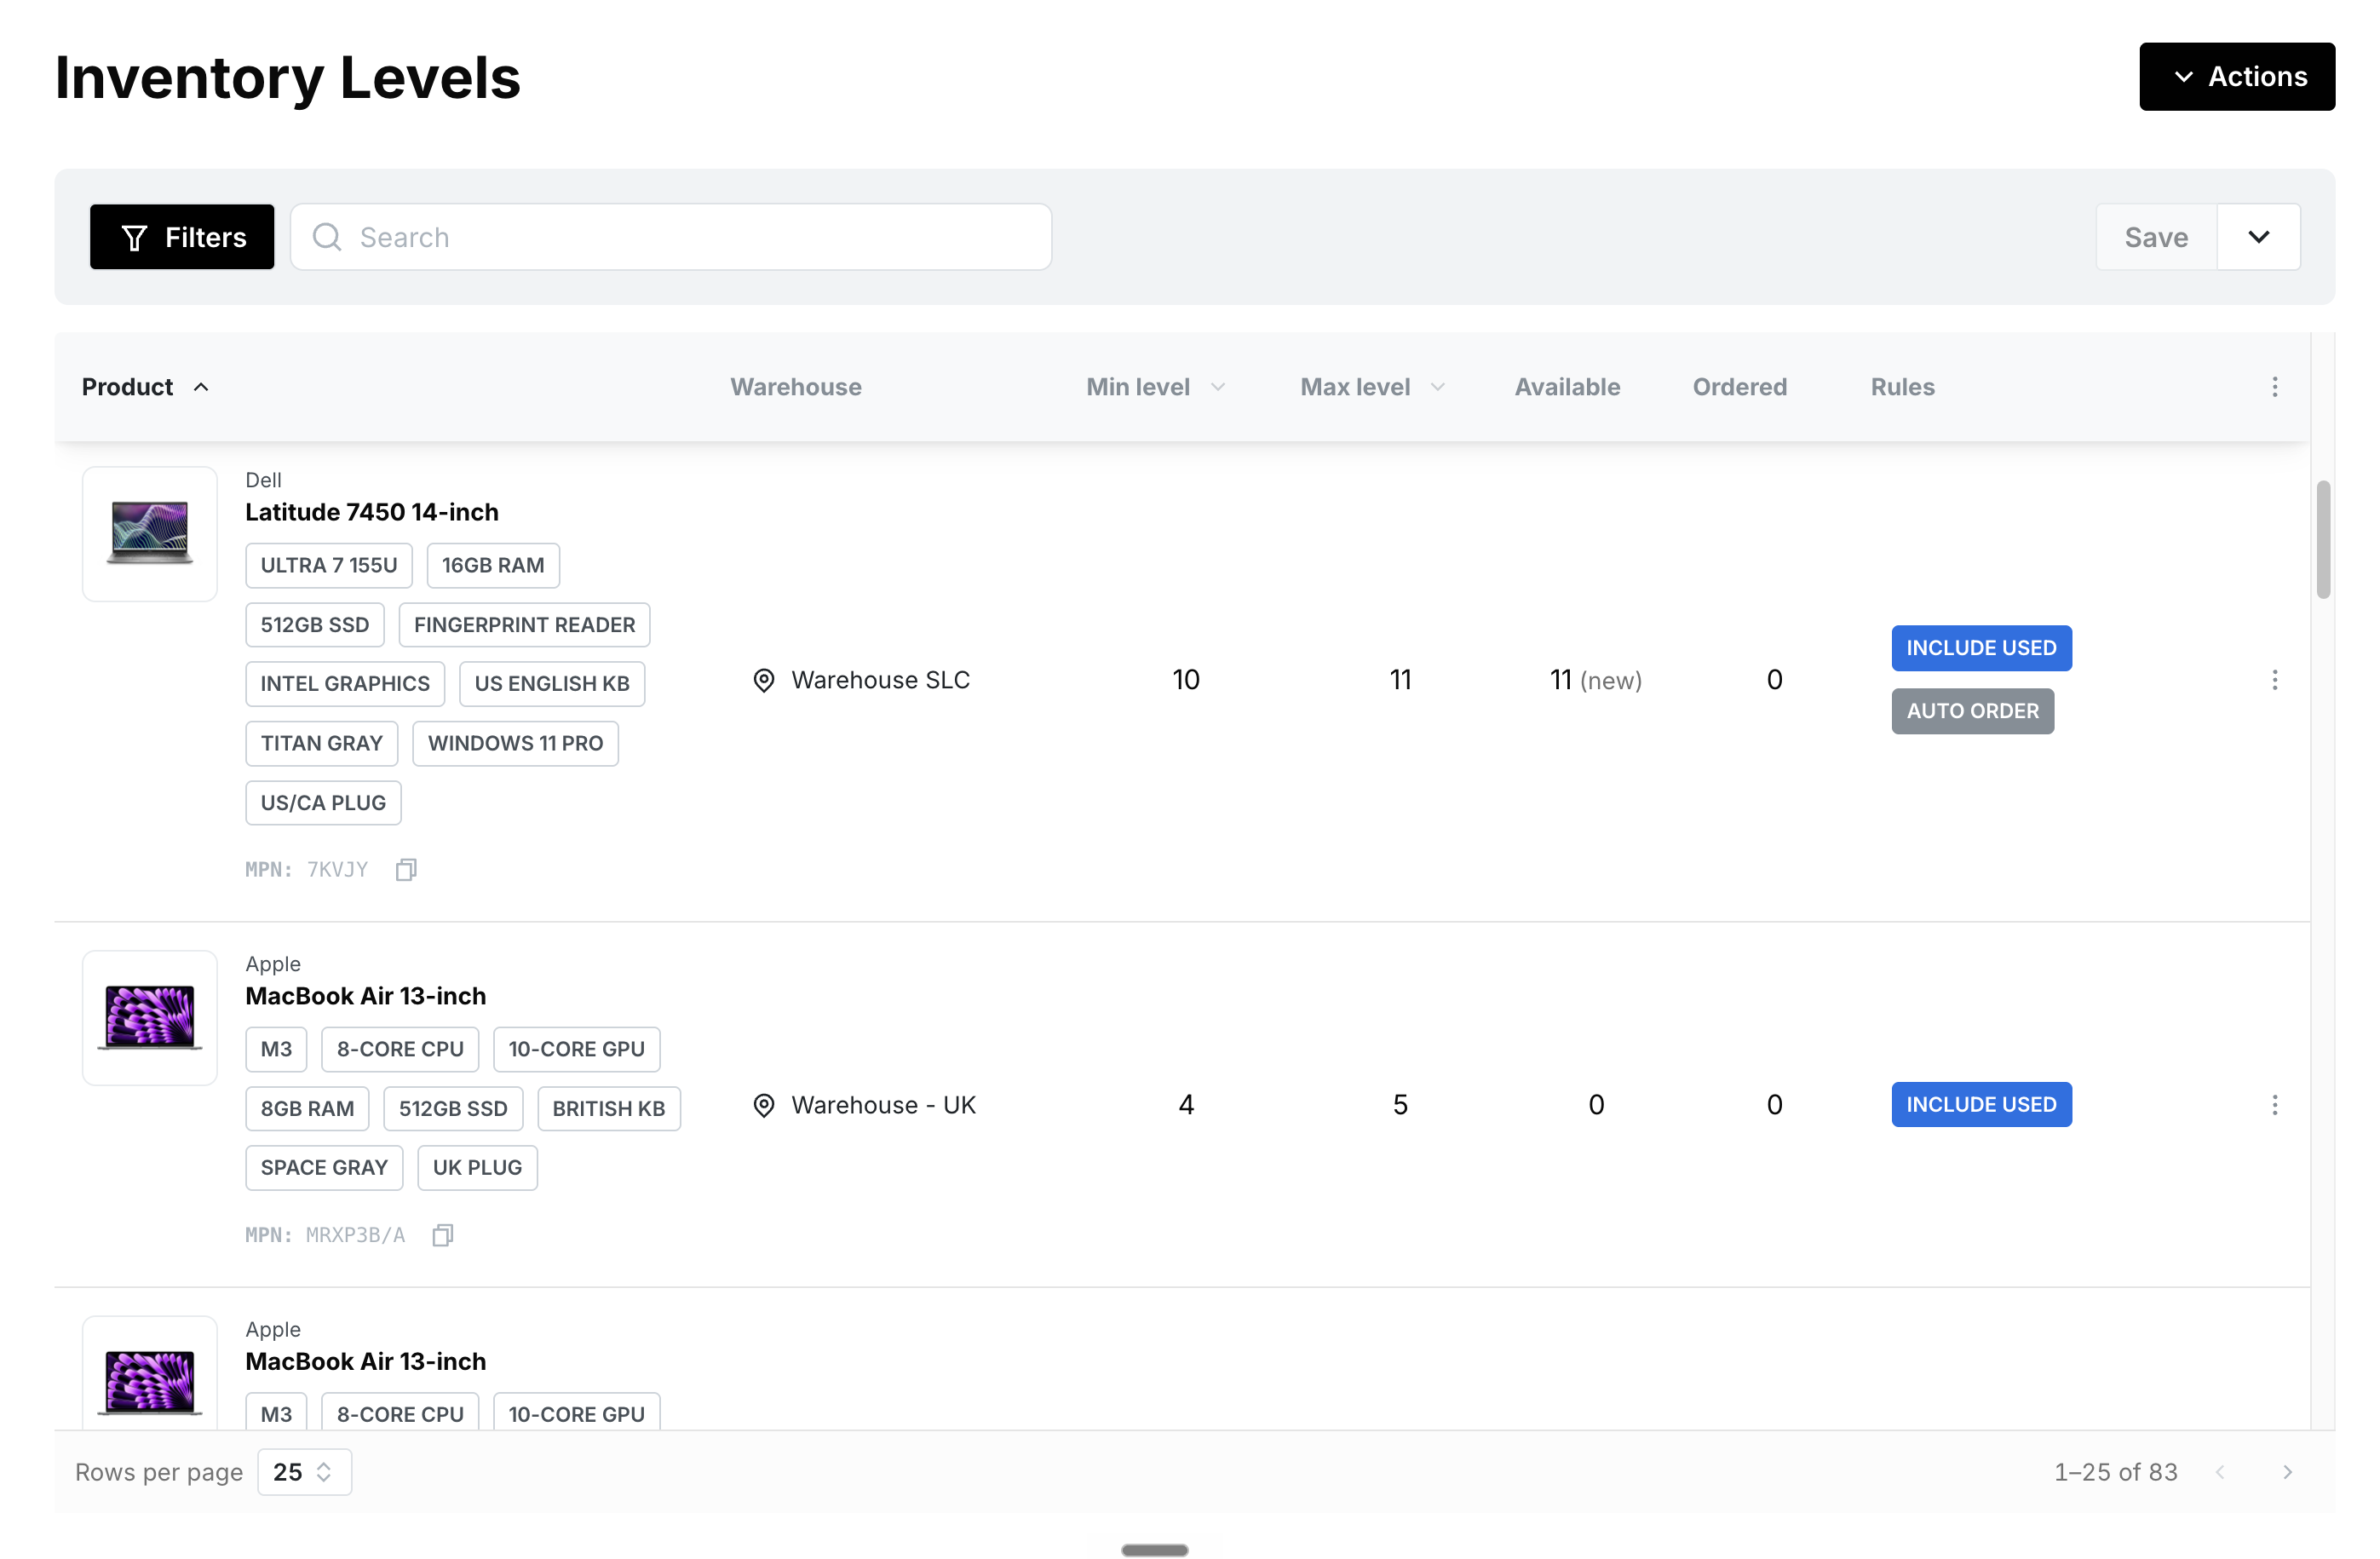
Task: Click the AUTO ORDER badge
Action: click(1972, 711)
